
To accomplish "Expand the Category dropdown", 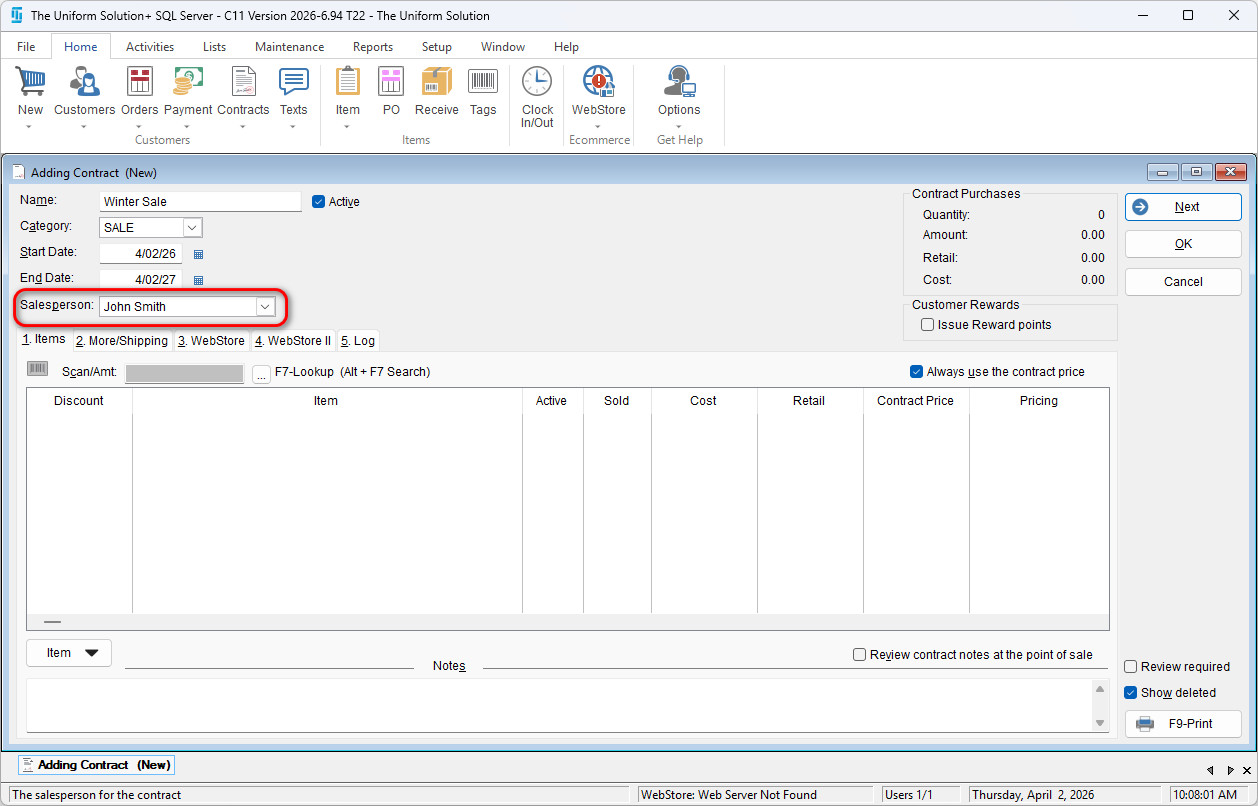I will pyautogui.click(x=192, y=228).
